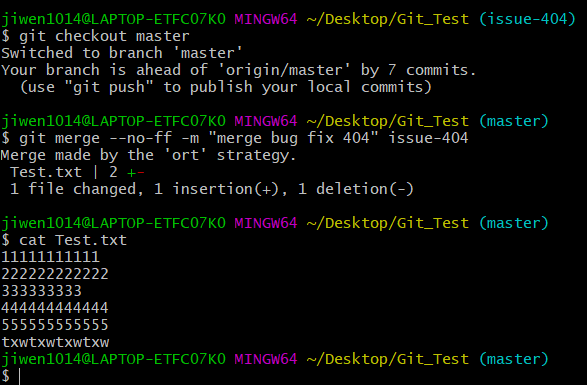Click the git push hint line
The width and height of the screenshot is (587, 385).
(x=226, y=87)
